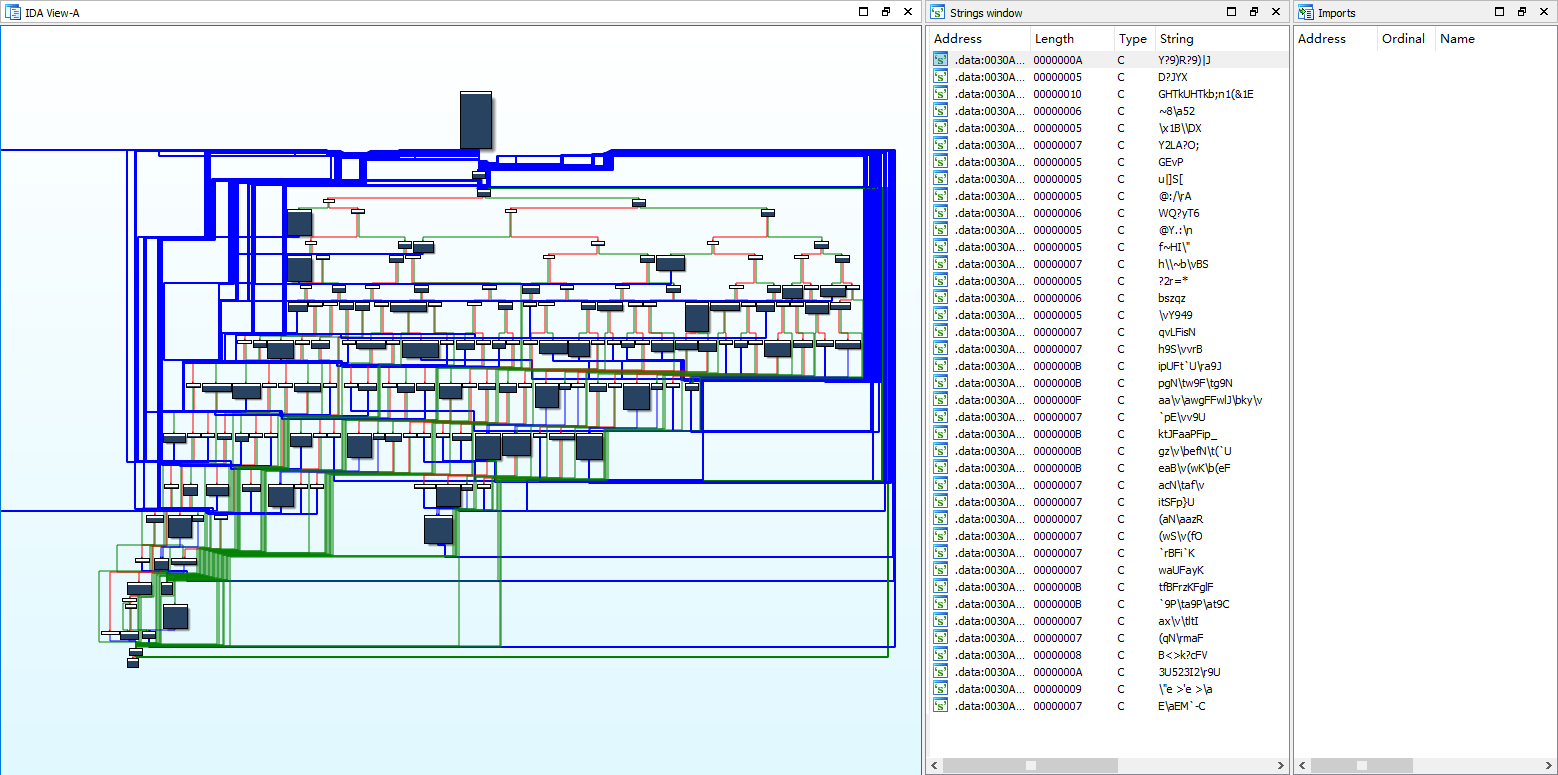Viewport: 1558px width, 775px height.
Task: Click the Imports panel title icon
Action: point(1306,12)
